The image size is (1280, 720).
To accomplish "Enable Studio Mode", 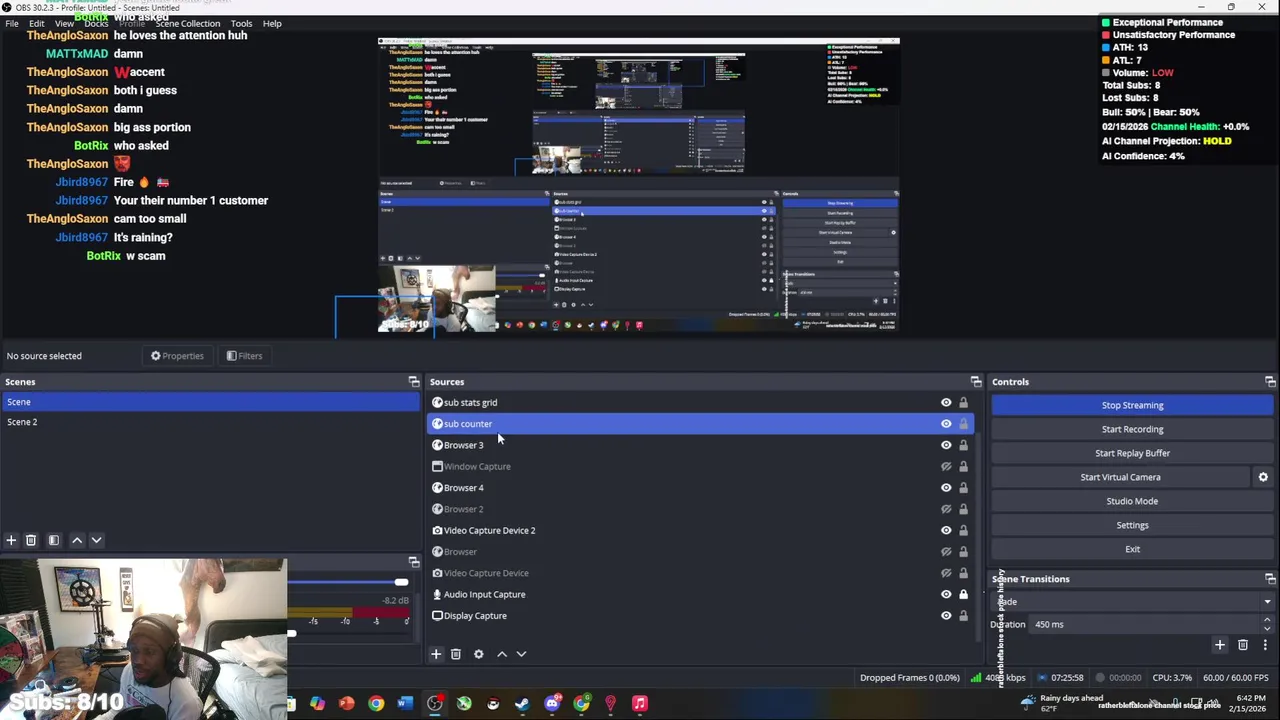I will tap(1133, 501).
